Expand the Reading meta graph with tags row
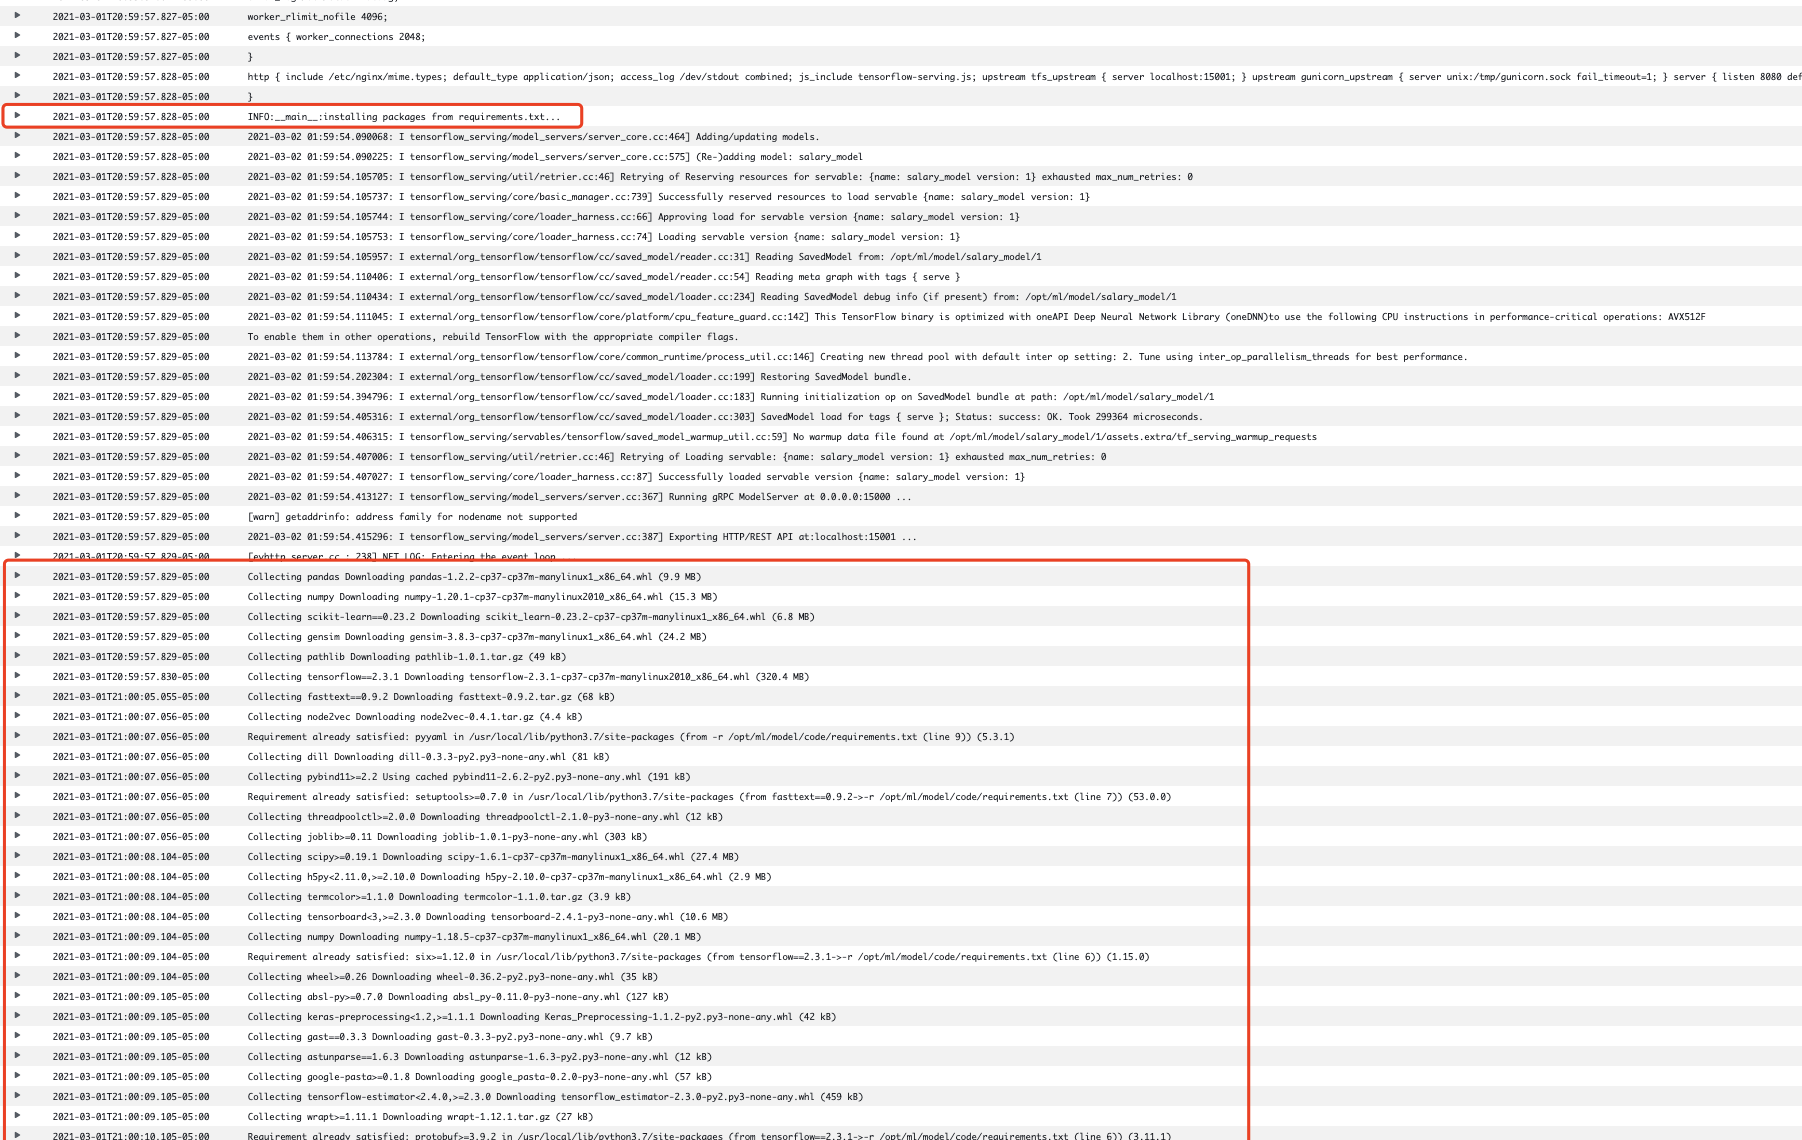 17,276
